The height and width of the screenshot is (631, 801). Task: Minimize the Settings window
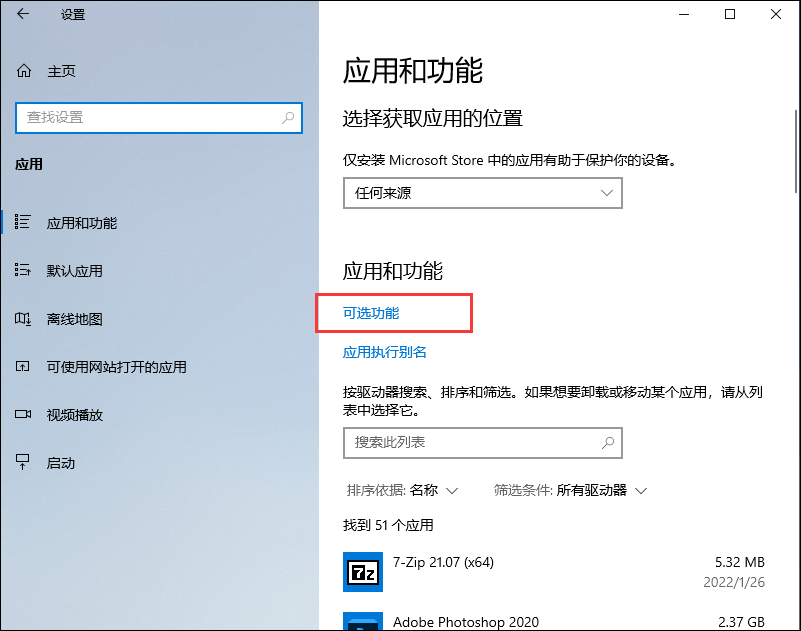click(684, 14)
